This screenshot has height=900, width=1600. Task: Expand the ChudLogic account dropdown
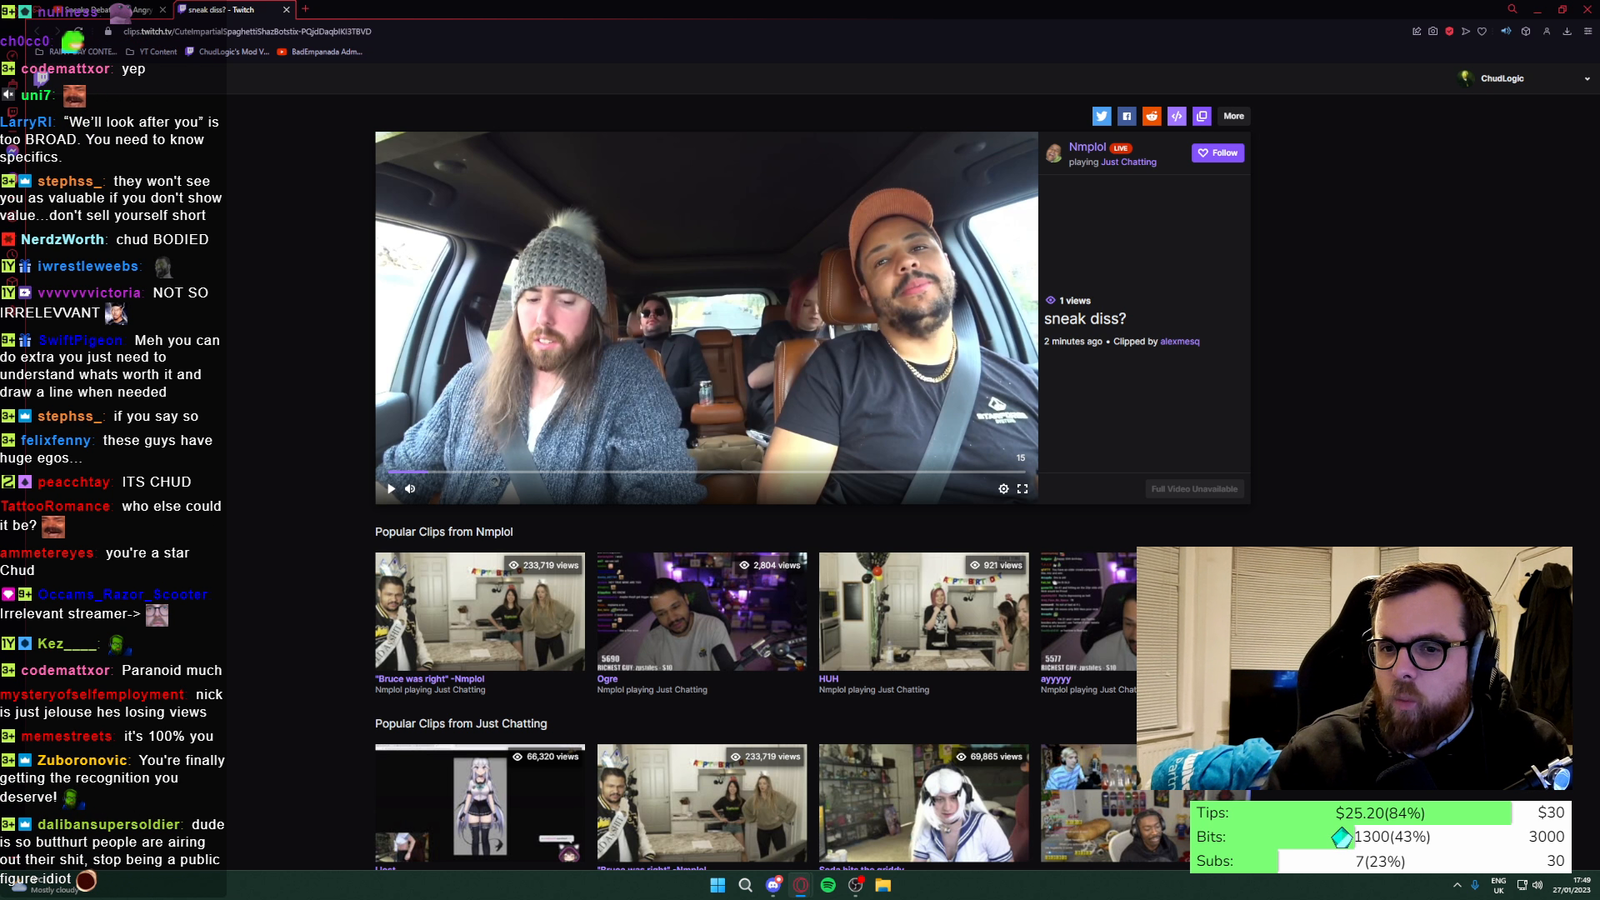[1587, 79]
